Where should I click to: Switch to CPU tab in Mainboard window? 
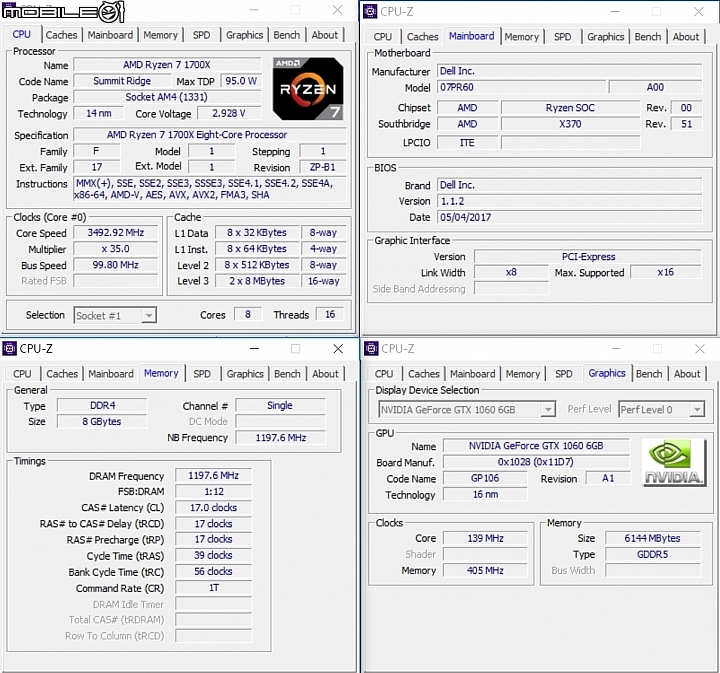pos(382,37)
